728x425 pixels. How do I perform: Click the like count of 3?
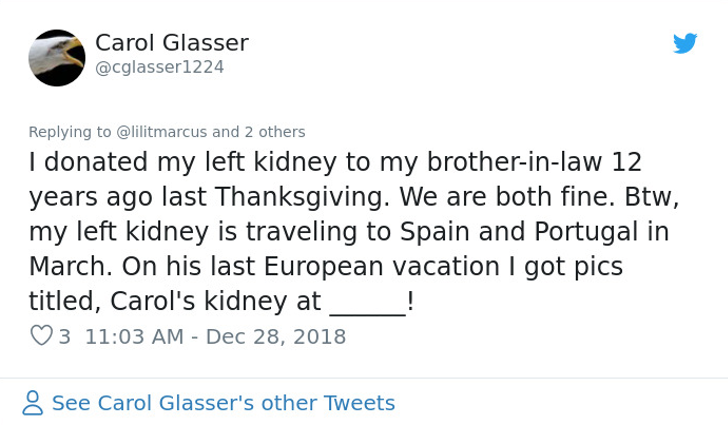[65, 336]
